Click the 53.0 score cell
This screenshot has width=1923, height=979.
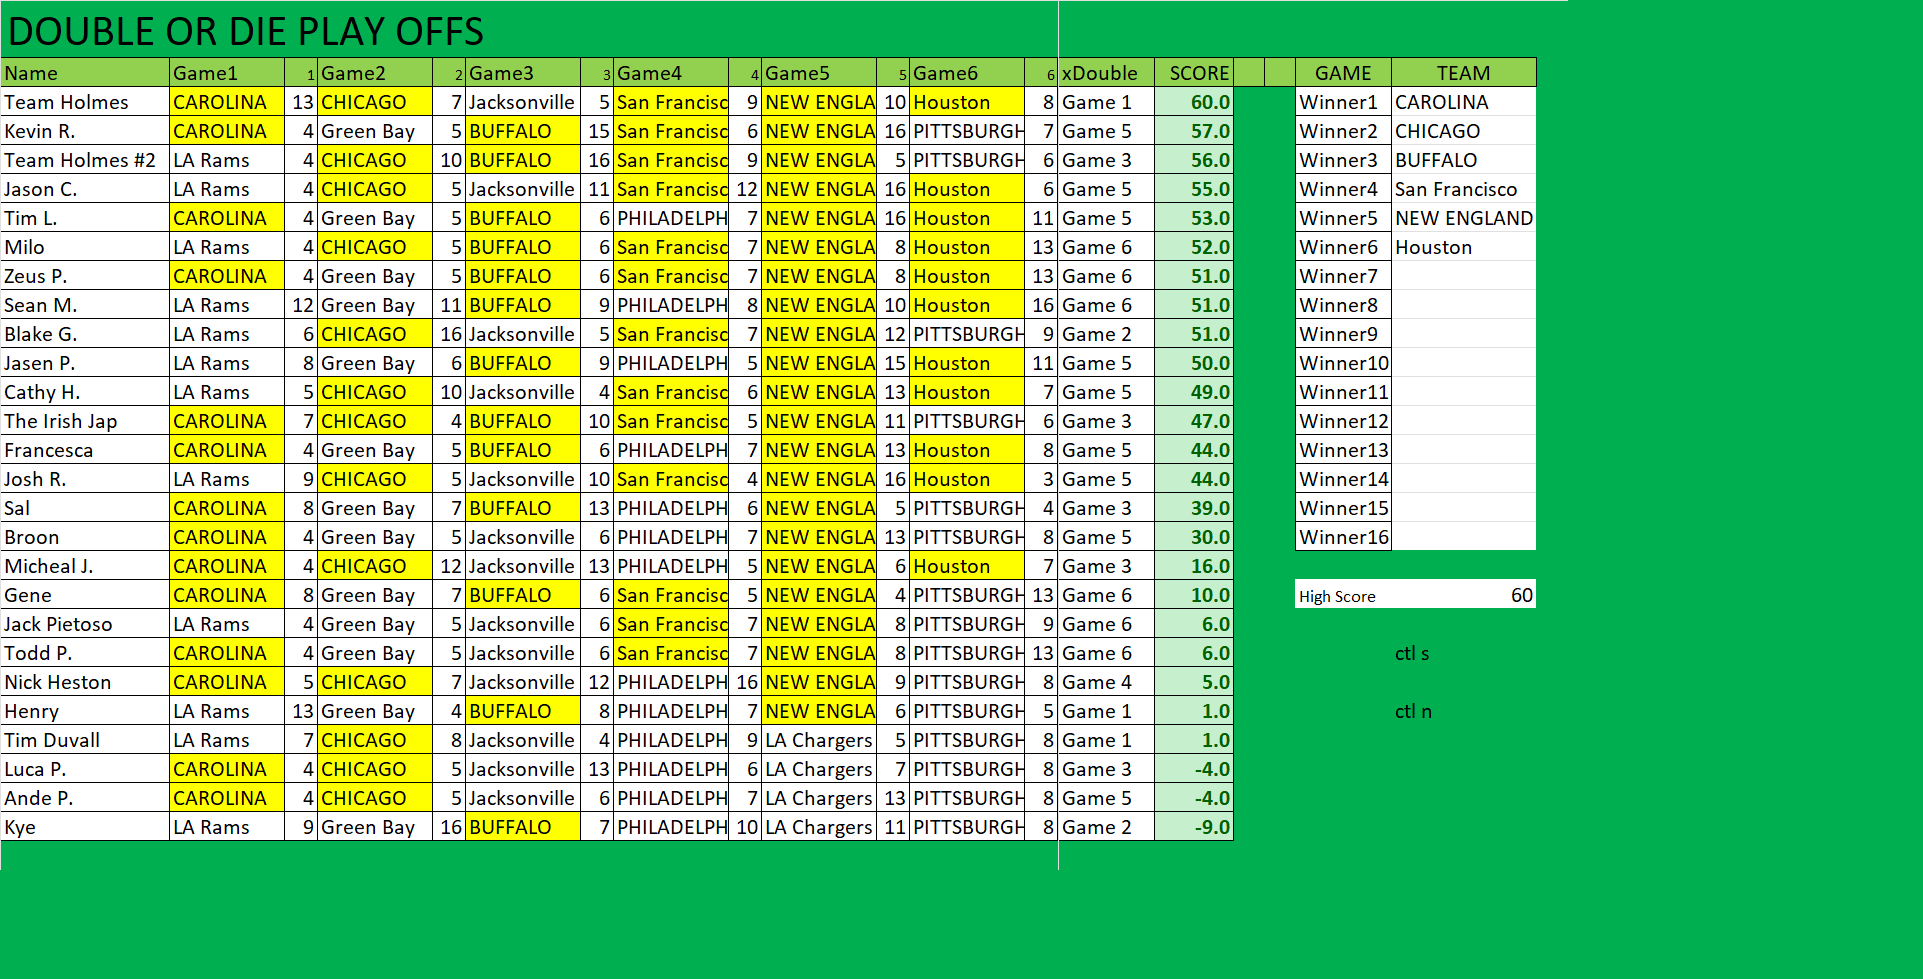click(x=1194, y=218)
